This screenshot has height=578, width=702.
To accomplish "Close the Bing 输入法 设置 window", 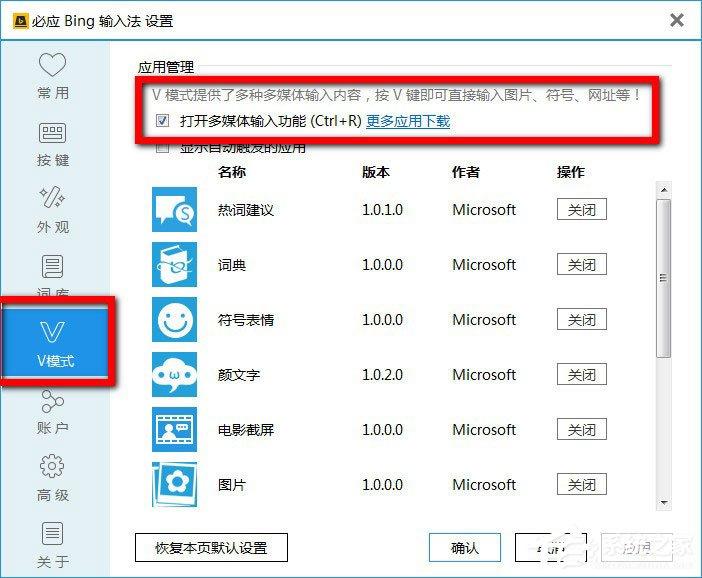I will (x=677, y=20).
